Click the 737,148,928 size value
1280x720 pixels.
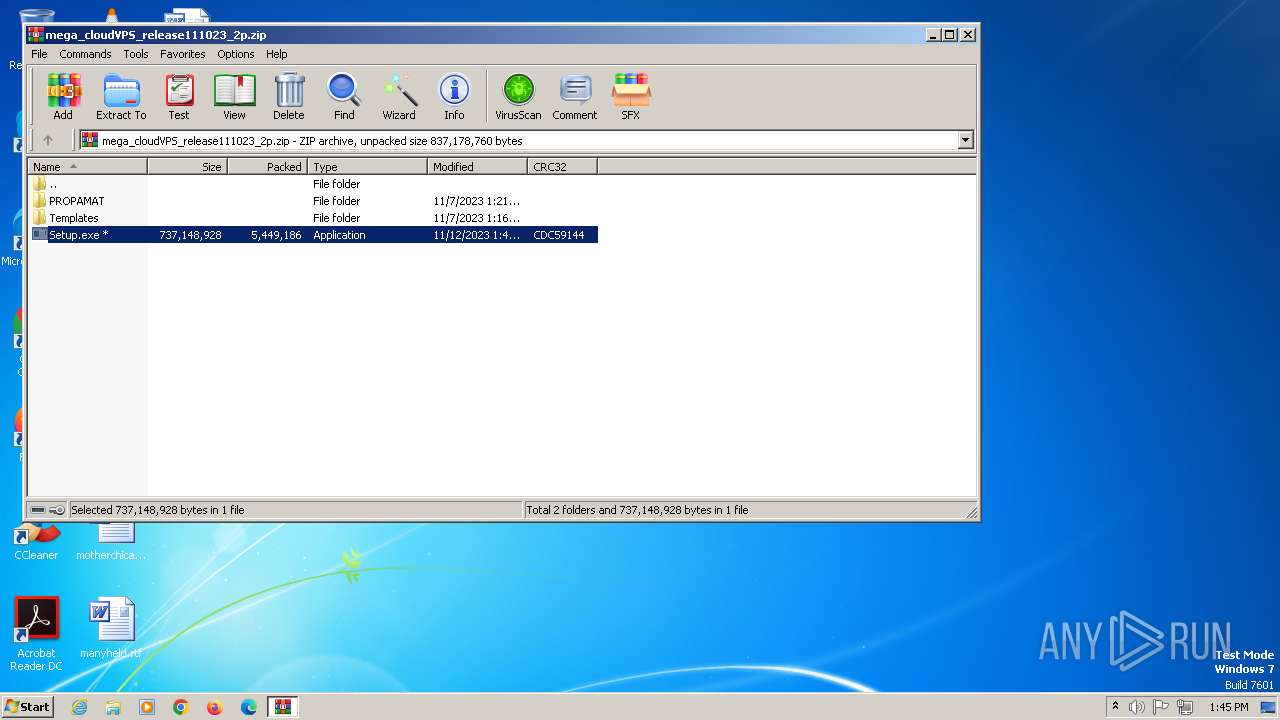[190, 235]
